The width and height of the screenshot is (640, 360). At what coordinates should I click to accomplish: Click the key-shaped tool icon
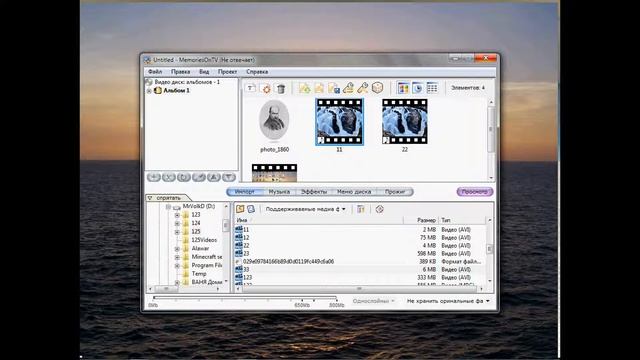[x=362, y=88]
